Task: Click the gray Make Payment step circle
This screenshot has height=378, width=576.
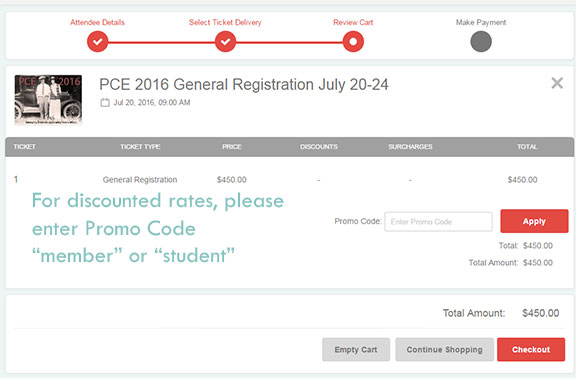Action: point(481,42)
